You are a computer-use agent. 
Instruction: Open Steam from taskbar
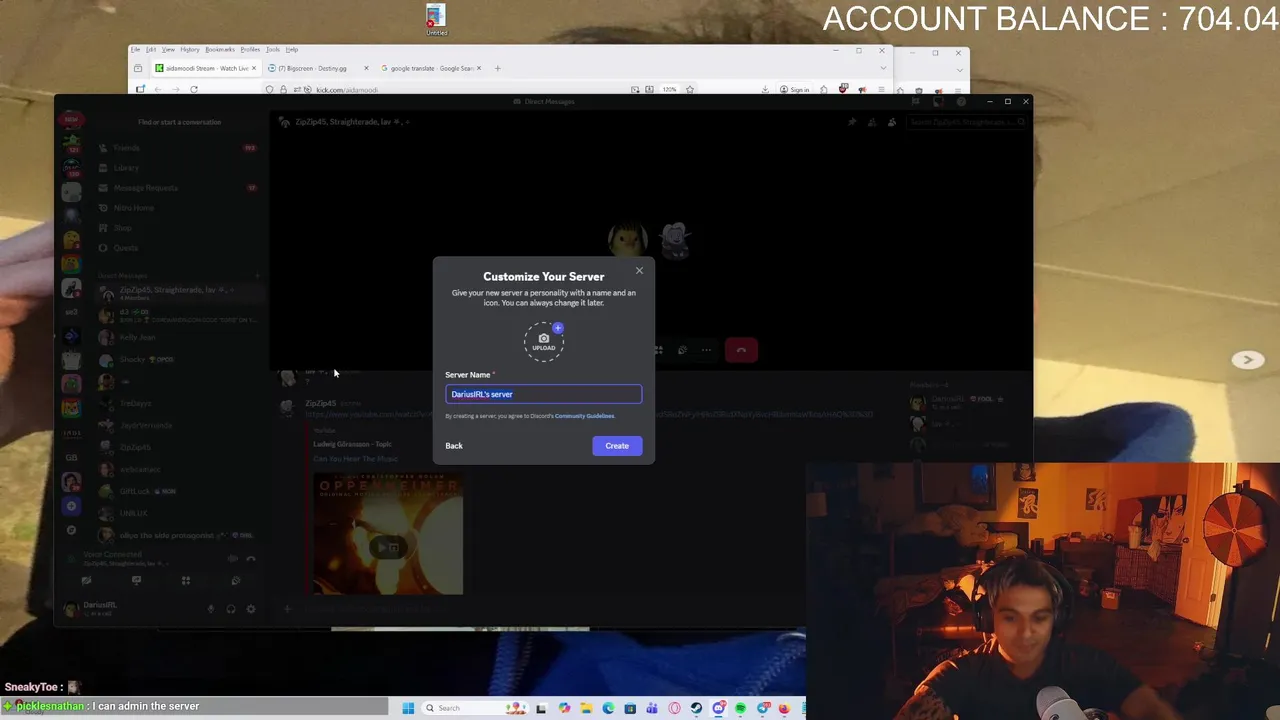(696, 708)
